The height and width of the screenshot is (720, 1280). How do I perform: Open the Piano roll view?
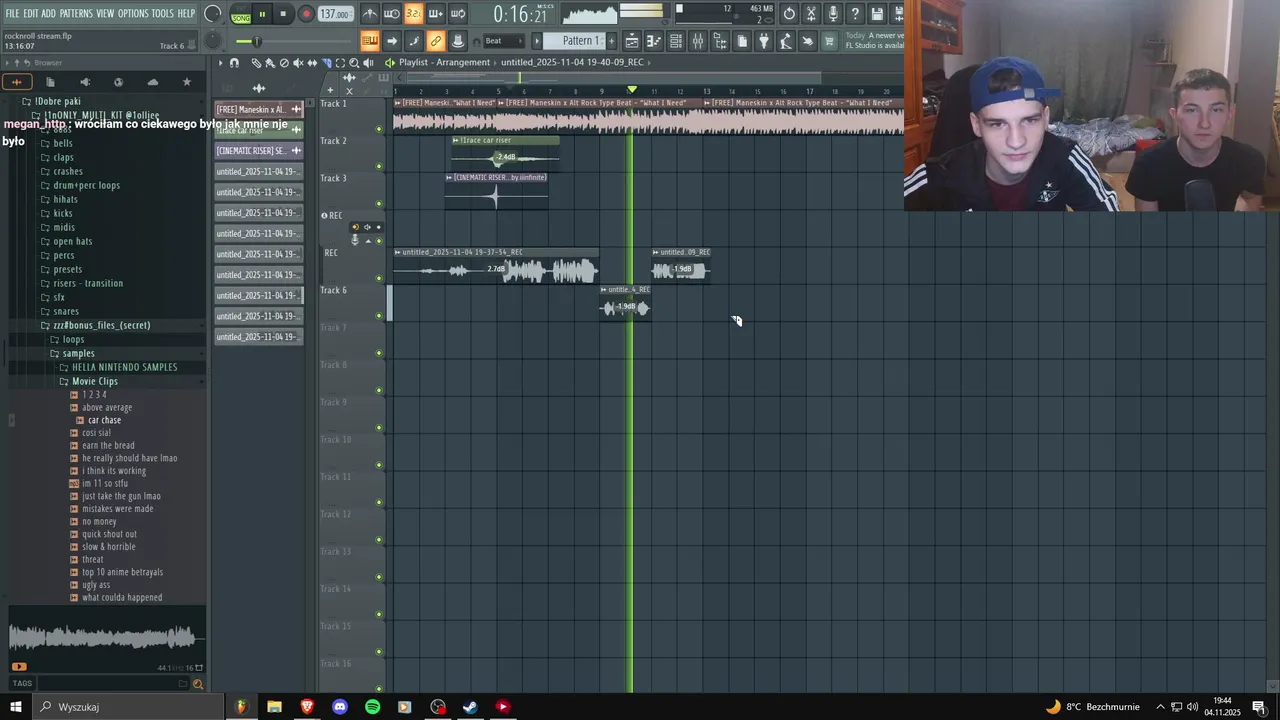(653, 41)
